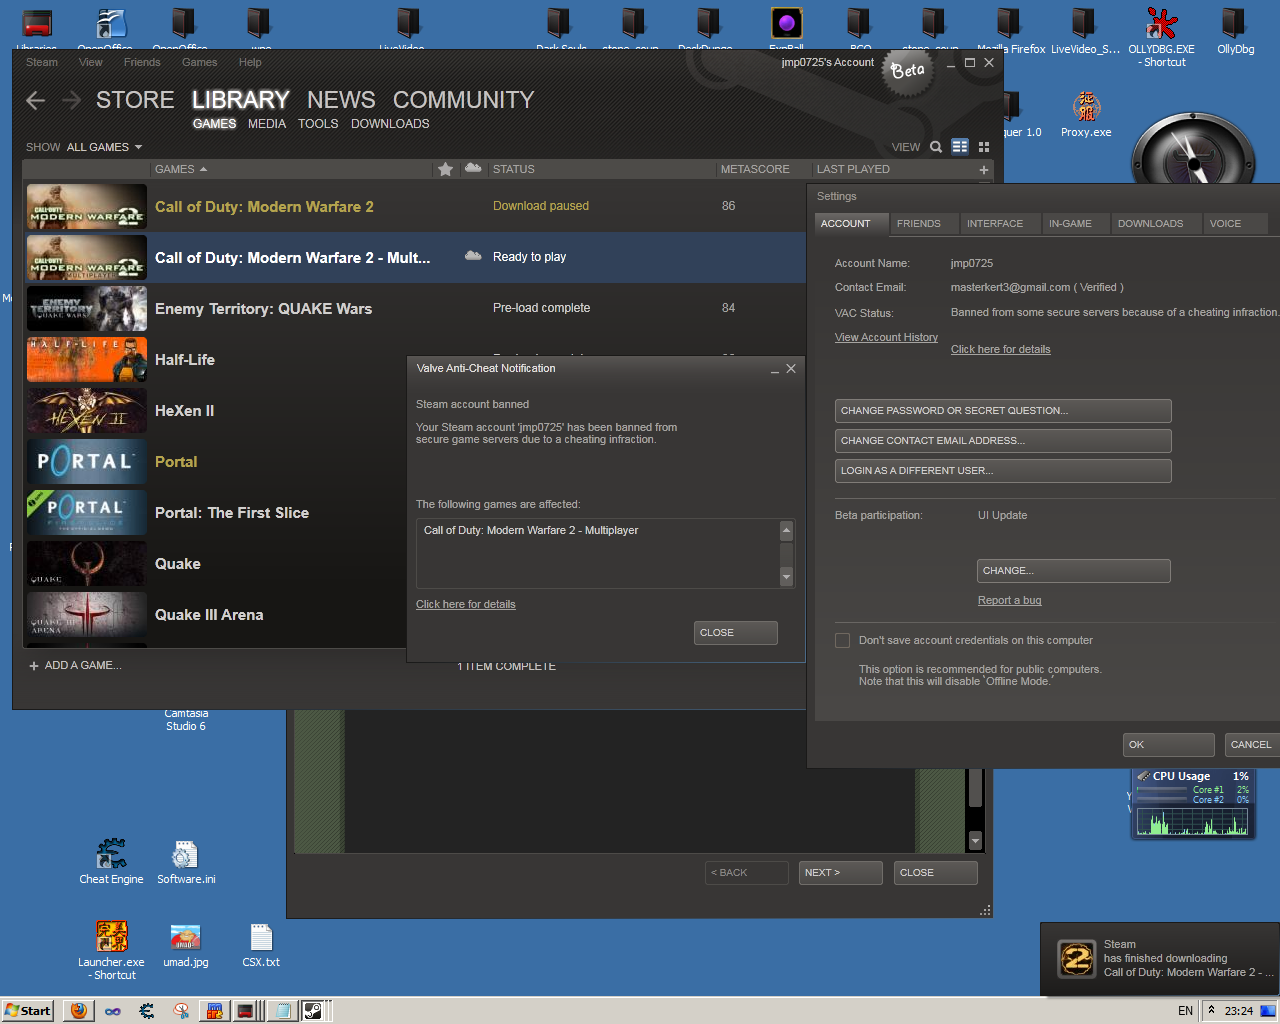Click the cloud column header icon
The width and height of the screenshot is (1280, 1024).
[x=473, y=169]
